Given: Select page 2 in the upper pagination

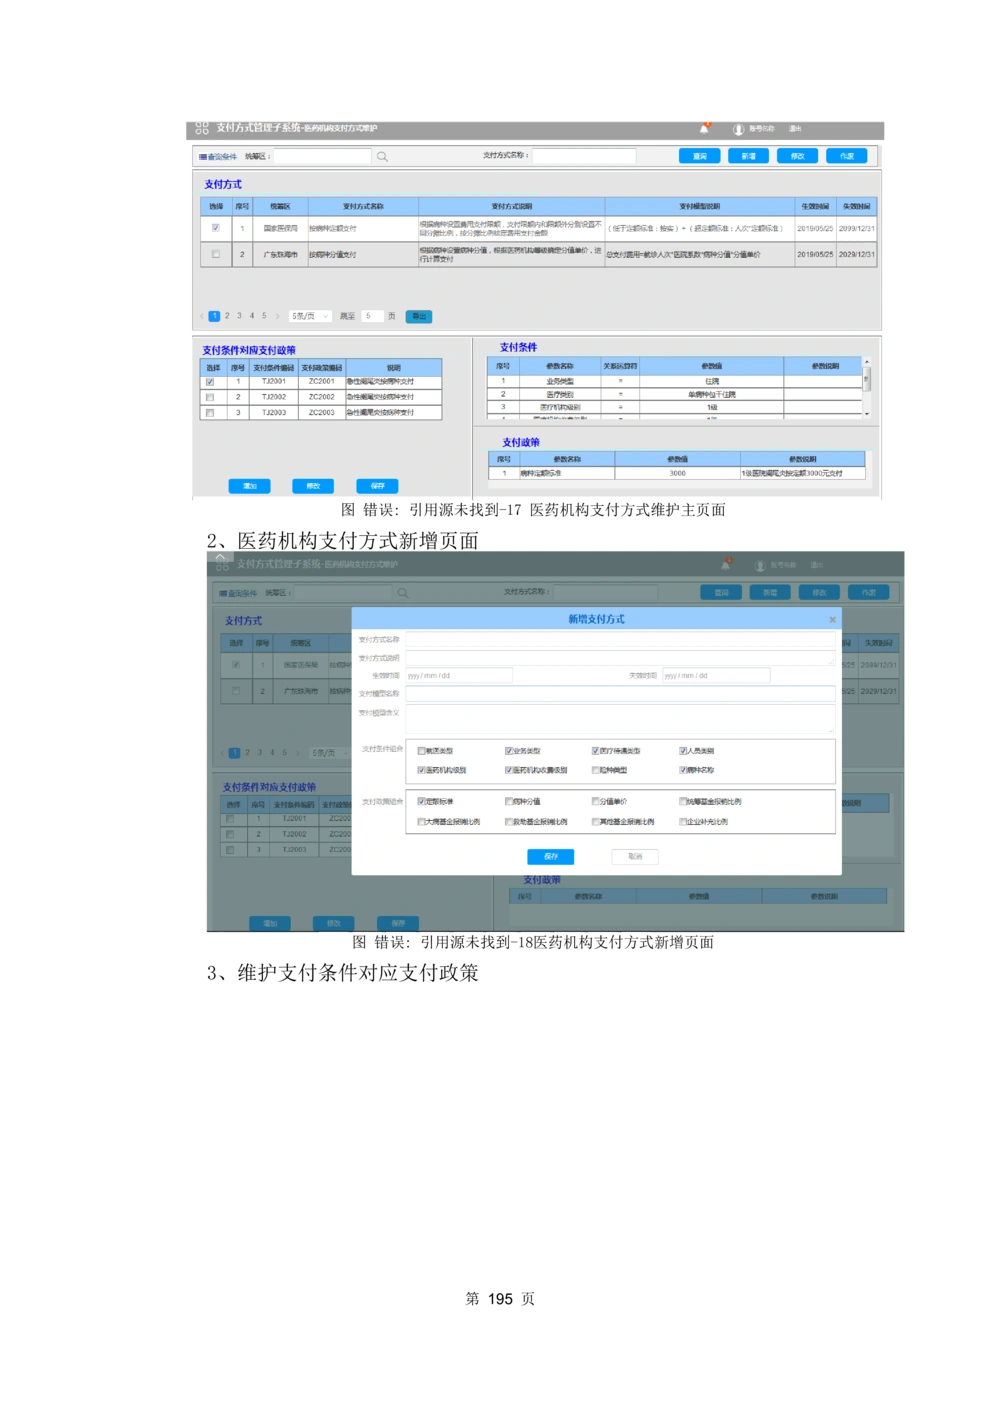Looking at the screenshot, I should pyautogui.click(x=227, y=316).
